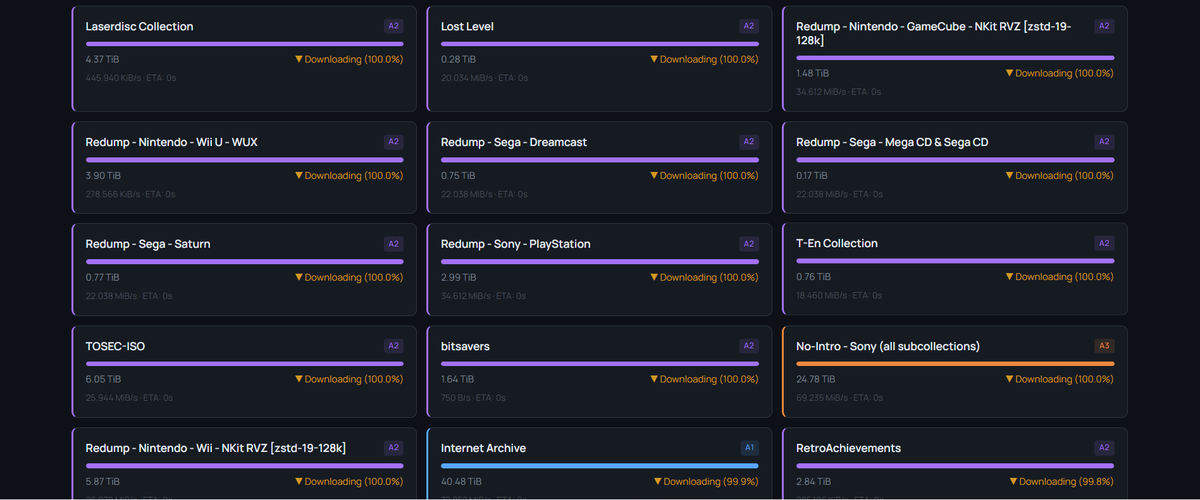Select the 5.87 TiB size value

103,482
